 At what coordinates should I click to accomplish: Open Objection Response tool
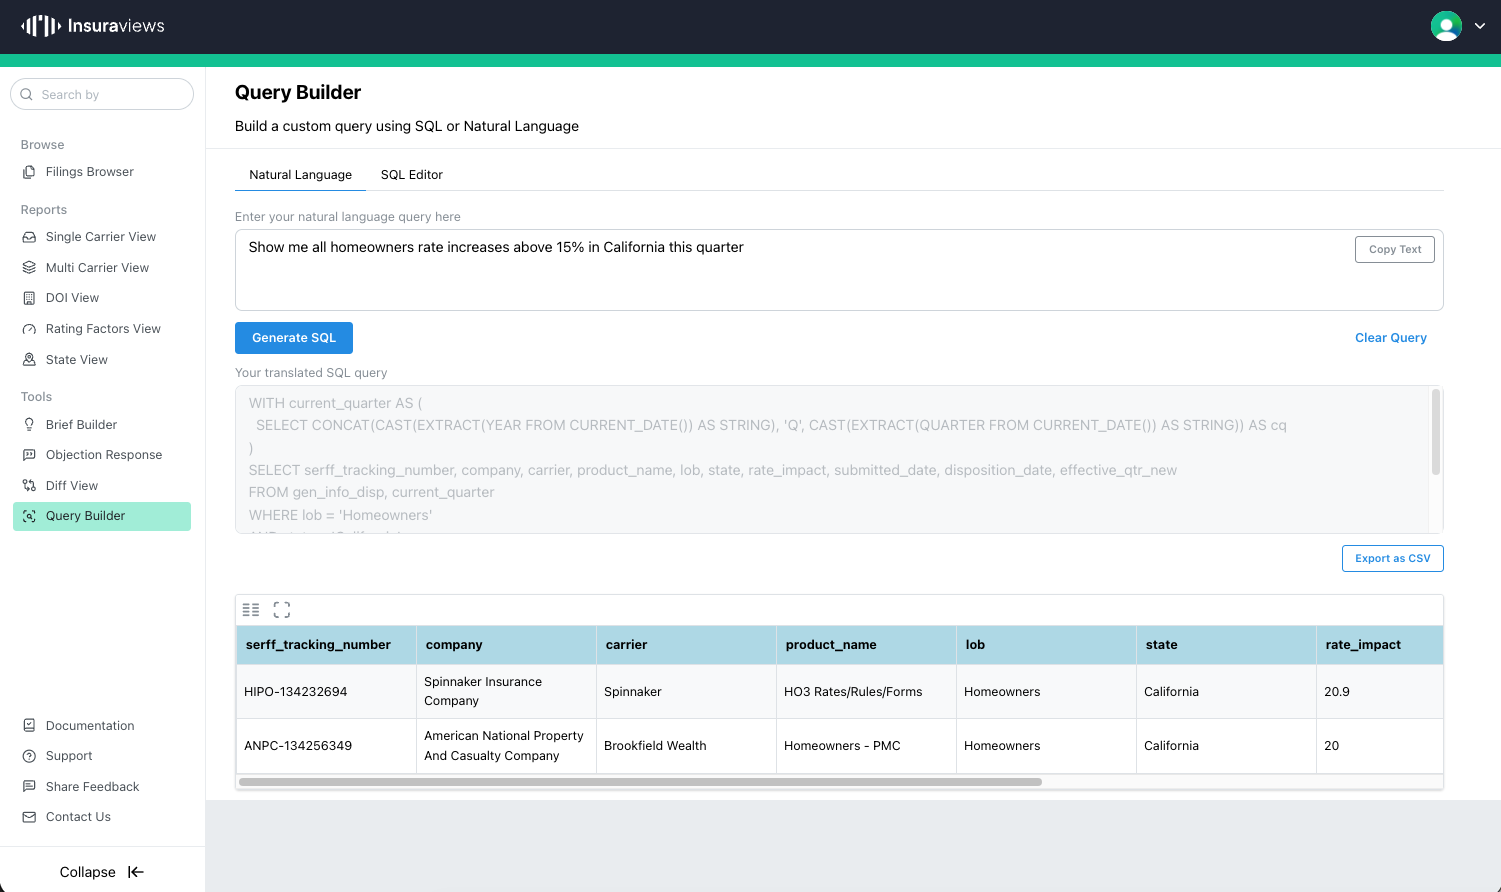[102, 455]
